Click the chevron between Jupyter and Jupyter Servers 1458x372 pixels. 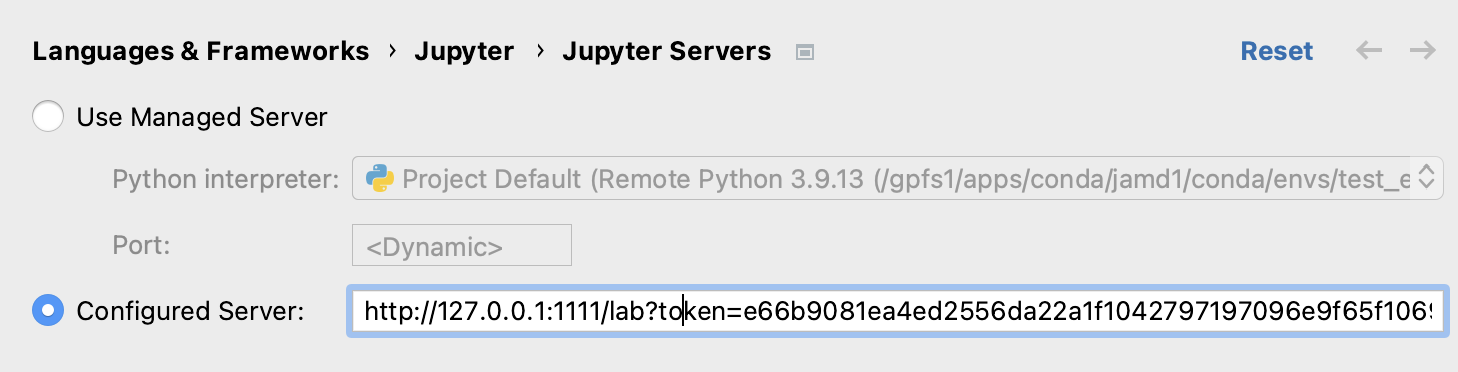pyautogui.click(x=539, y=51)
